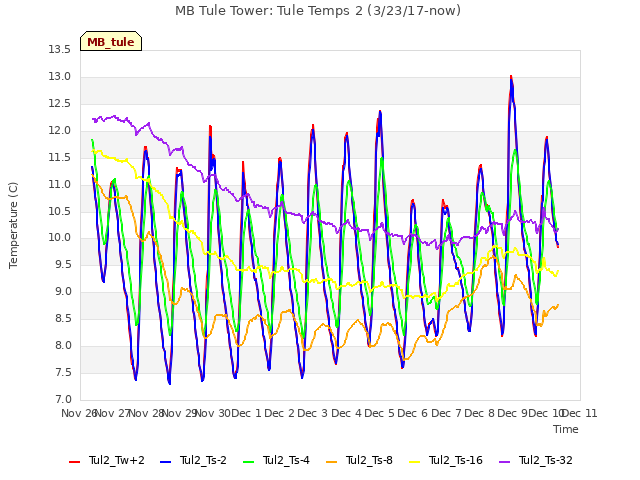Click the green Tul2_Ts-4 legend swatch
Image resolution: width=640 pixels, height=480 pixels.
click(x=249, y=462)
